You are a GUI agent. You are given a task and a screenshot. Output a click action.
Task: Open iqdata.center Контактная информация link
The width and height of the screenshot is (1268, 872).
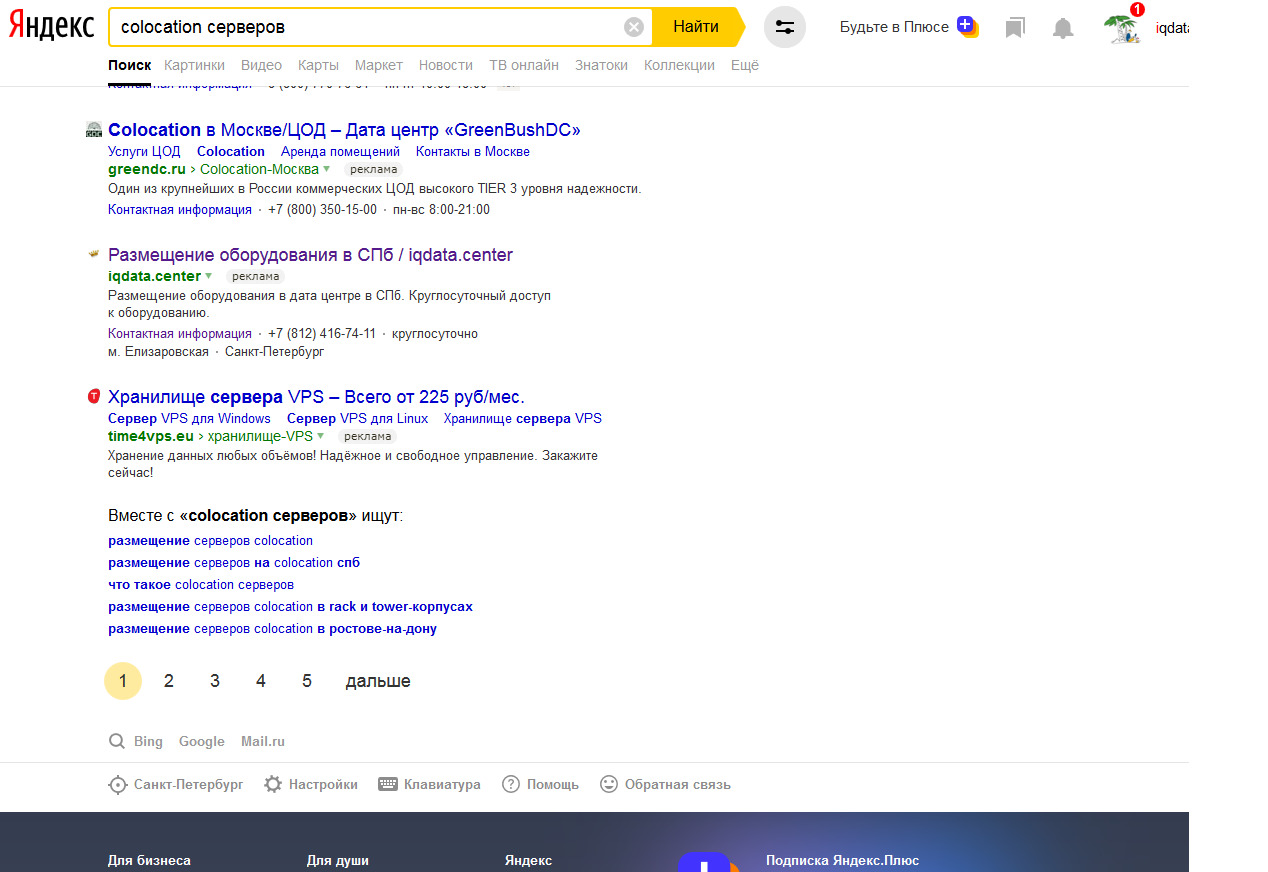point(180,334)
